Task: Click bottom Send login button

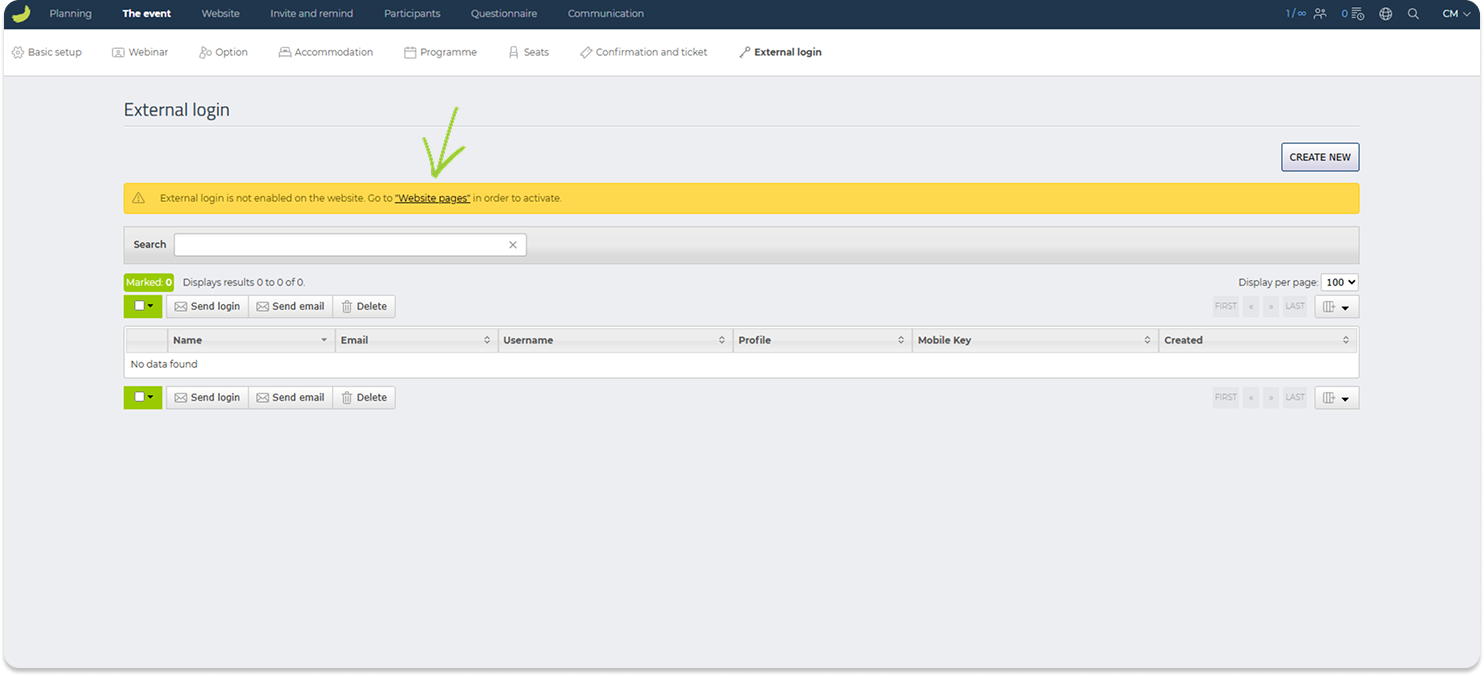Action: tap(207, 398)
